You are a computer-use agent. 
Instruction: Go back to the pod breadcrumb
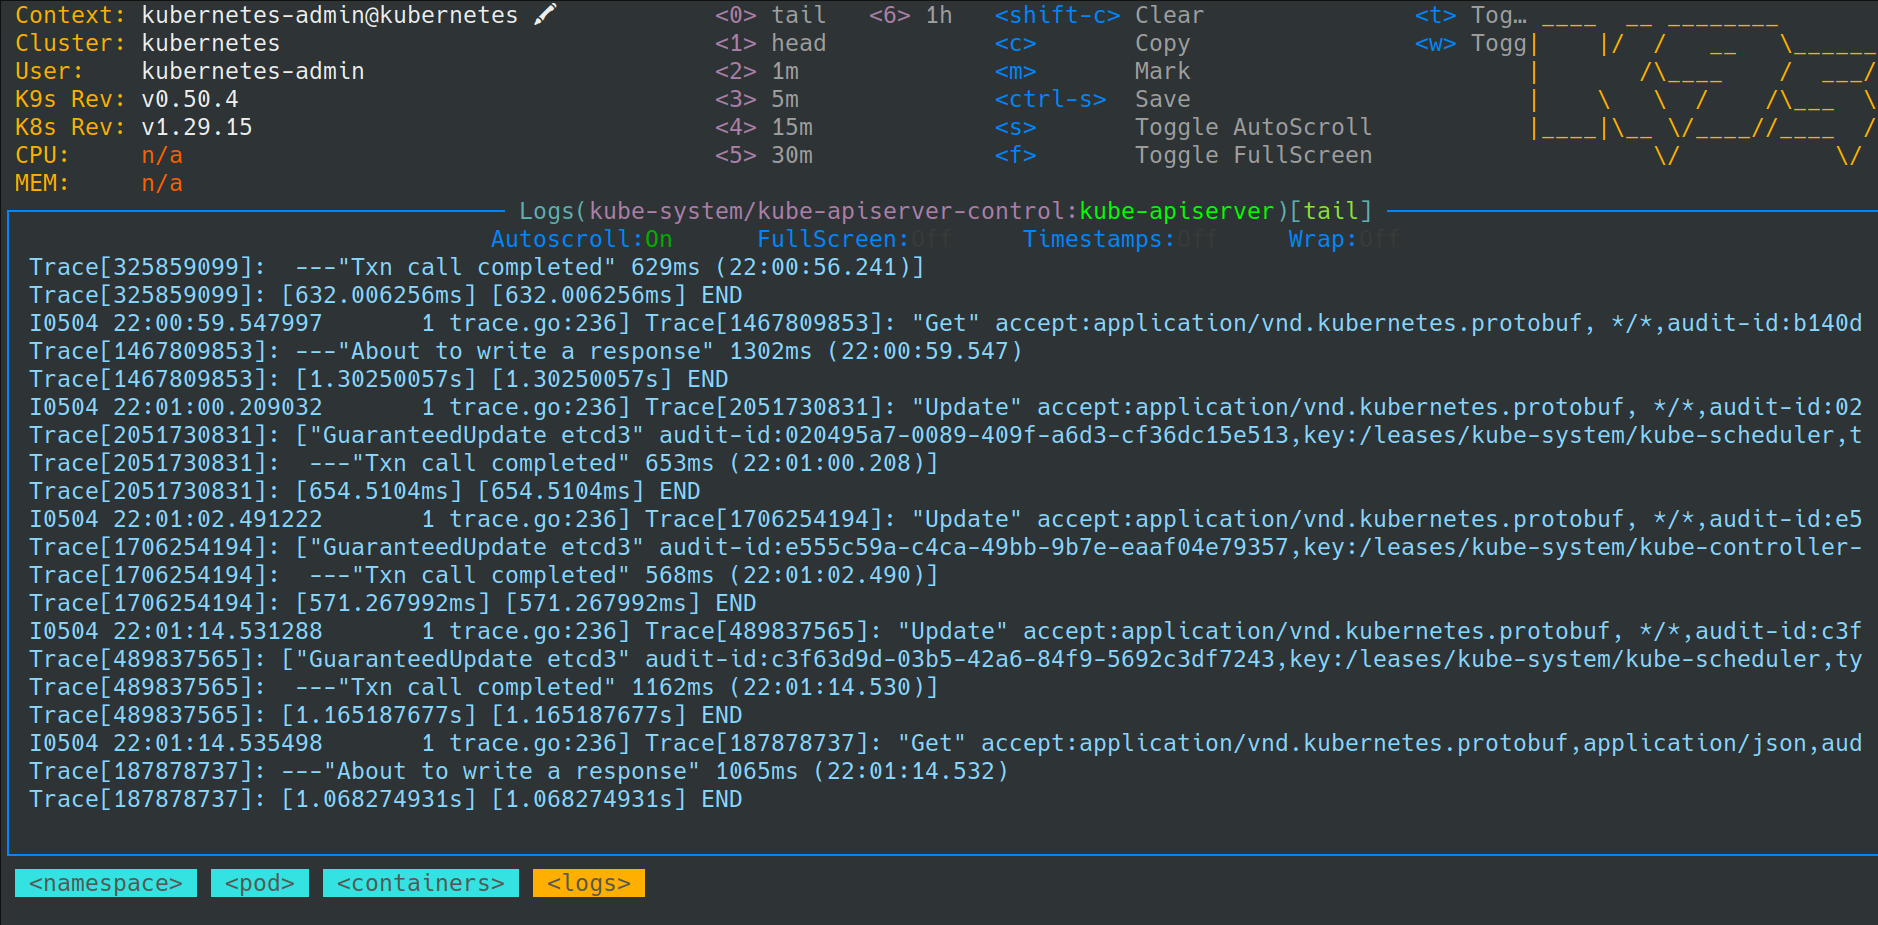tap(260, 883)
